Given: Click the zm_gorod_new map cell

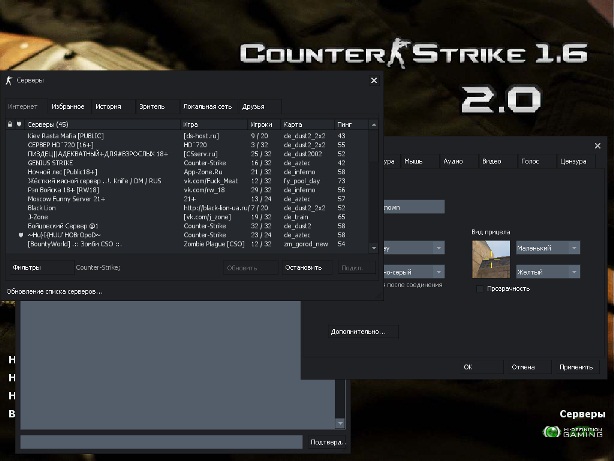Looking at the screenshot, I should point(306,244).
